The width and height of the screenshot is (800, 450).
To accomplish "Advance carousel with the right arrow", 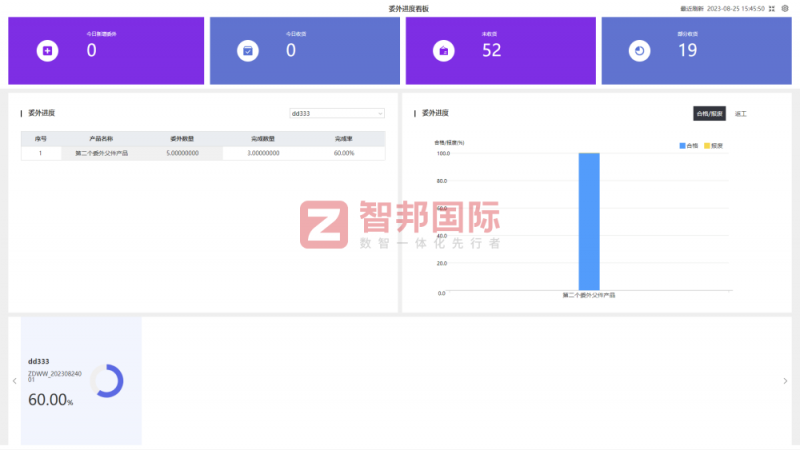I will pos(785,381).
